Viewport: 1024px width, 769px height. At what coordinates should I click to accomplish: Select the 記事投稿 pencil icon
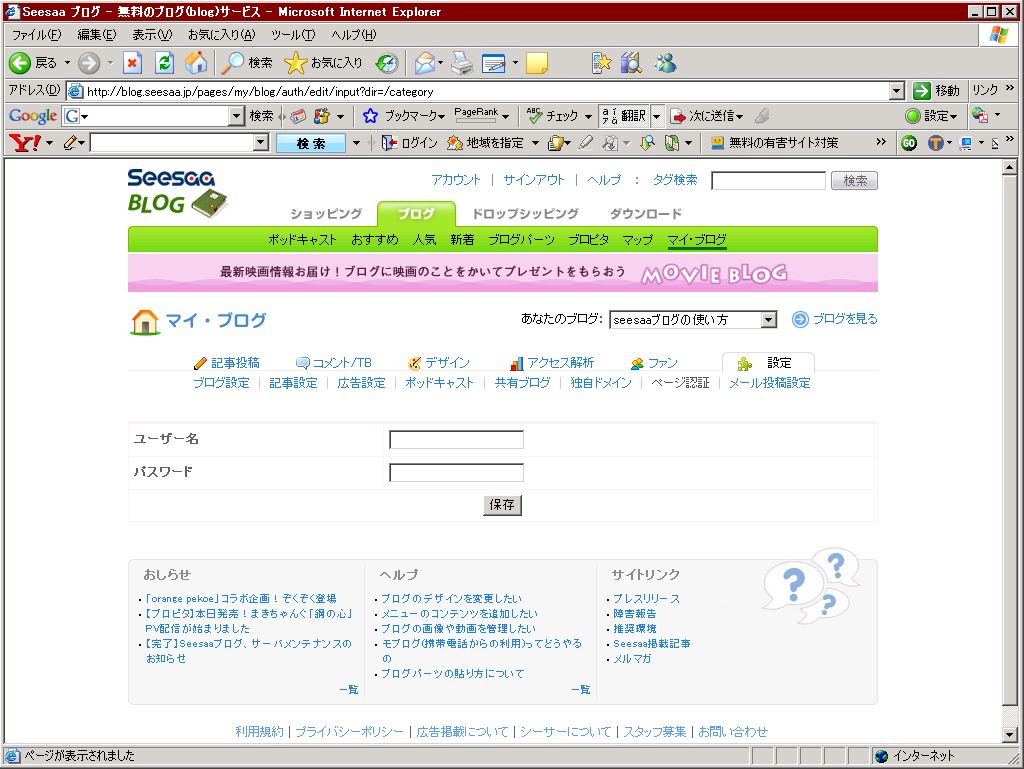click(198, 363)
